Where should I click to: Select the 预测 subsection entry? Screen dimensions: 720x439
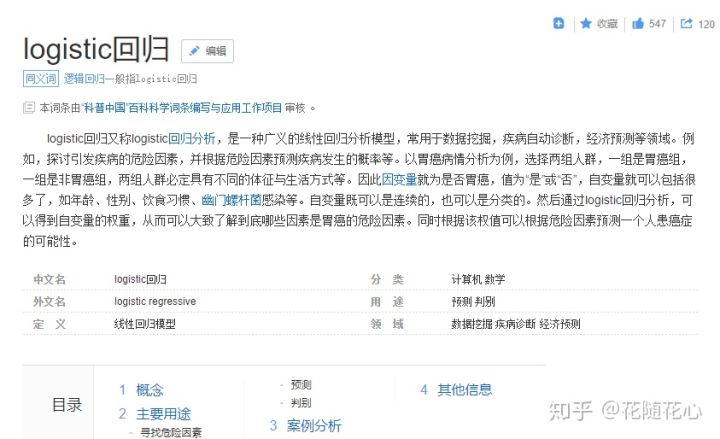pyautogui.click(x=300, y=384)
